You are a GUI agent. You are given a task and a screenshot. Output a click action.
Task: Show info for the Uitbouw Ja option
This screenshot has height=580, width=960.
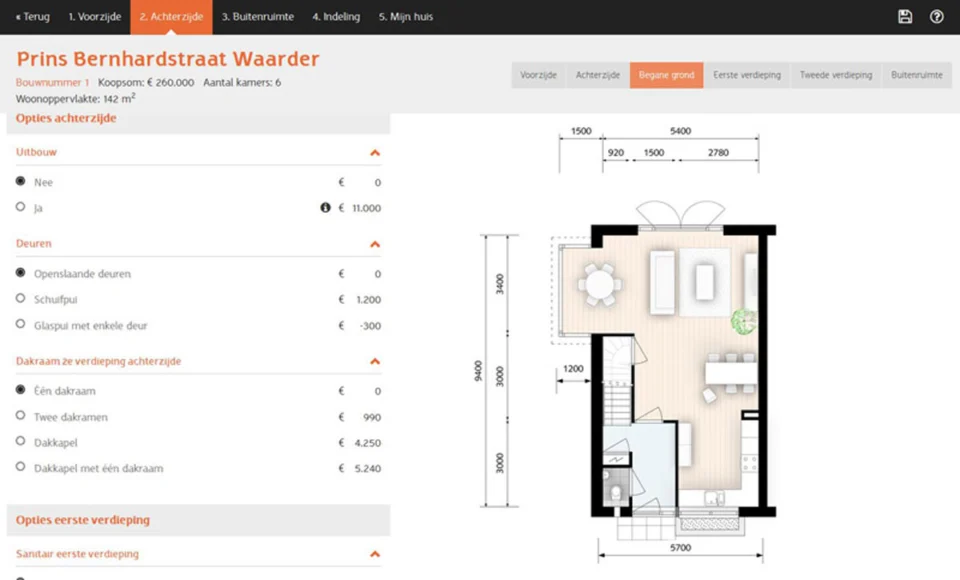pos(326,208)
